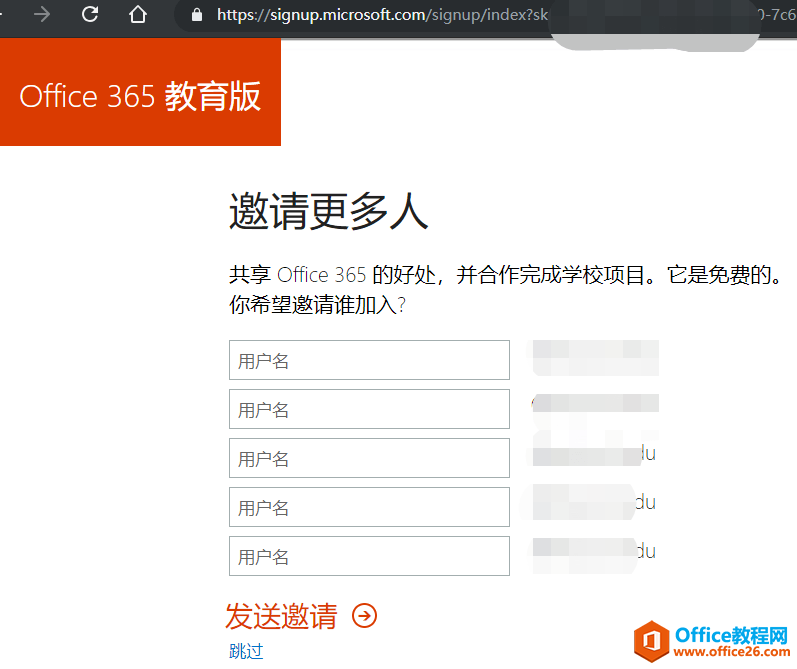This screenshot has width=797, height=669.
Task: Focus the fourth 用户名 input field
Action: click(x=369, y=507)
